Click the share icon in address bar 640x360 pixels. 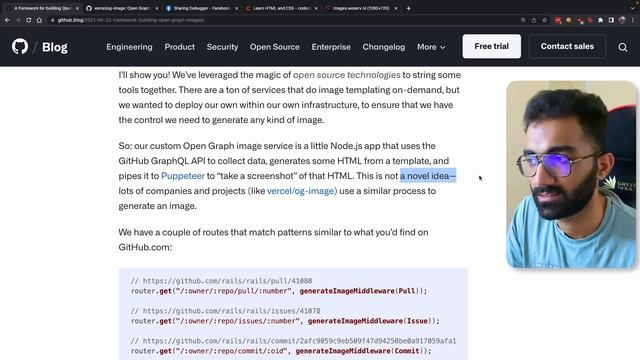click(534, 20)
